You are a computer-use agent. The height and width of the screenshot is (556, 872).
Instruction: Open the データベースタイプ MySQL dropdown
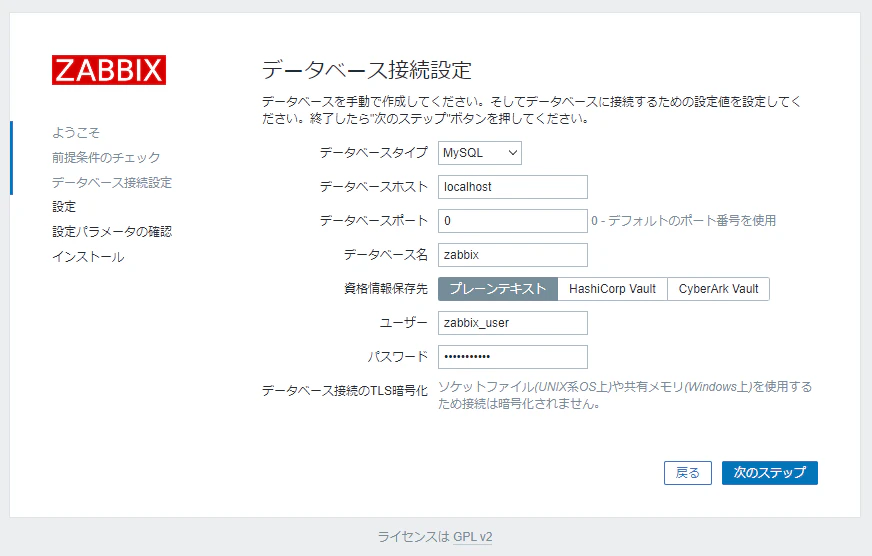[x=479, y=153]
